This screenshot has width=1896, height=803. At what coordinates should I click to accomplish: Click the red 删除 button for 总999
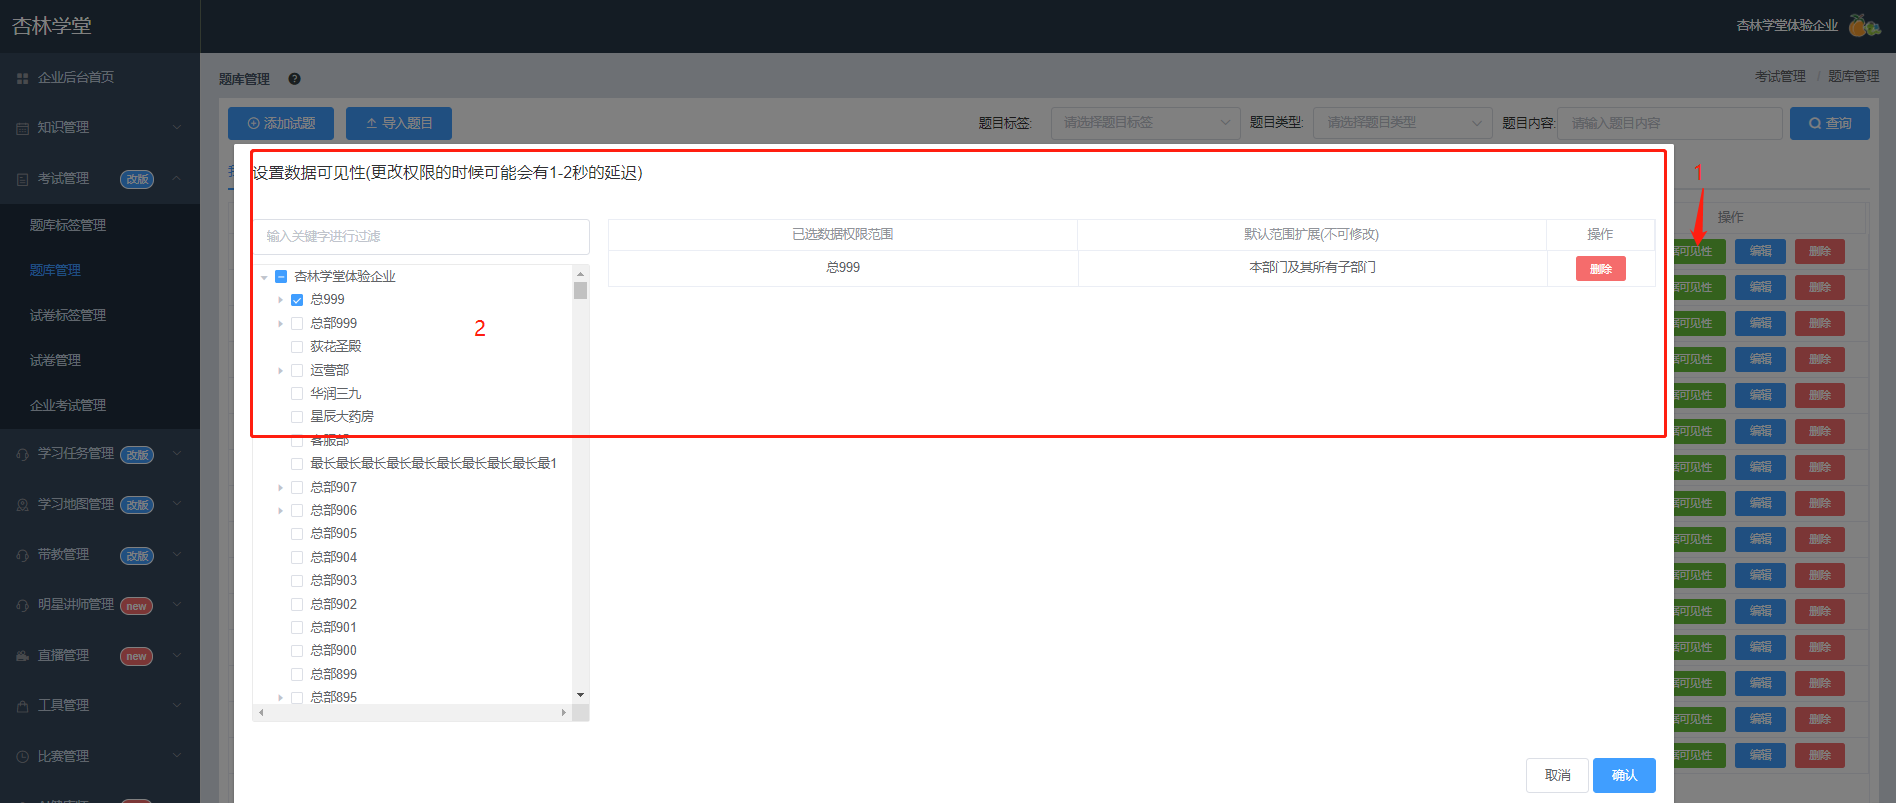click(1600, 268)
